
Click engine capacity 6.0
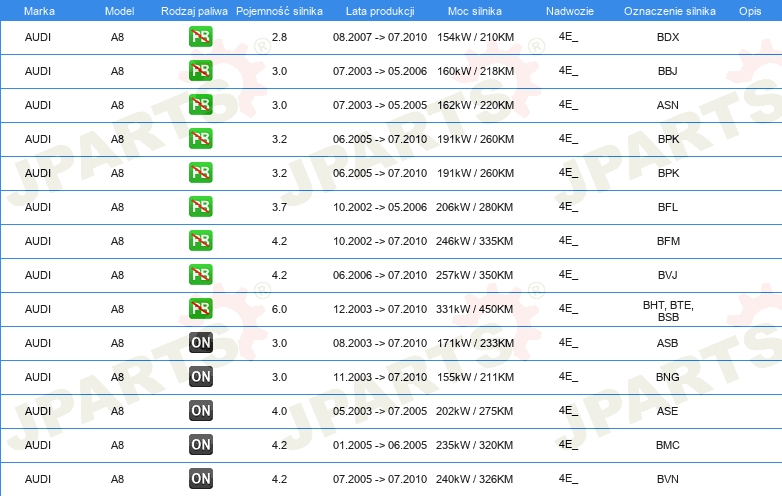(x=279, y=309)
